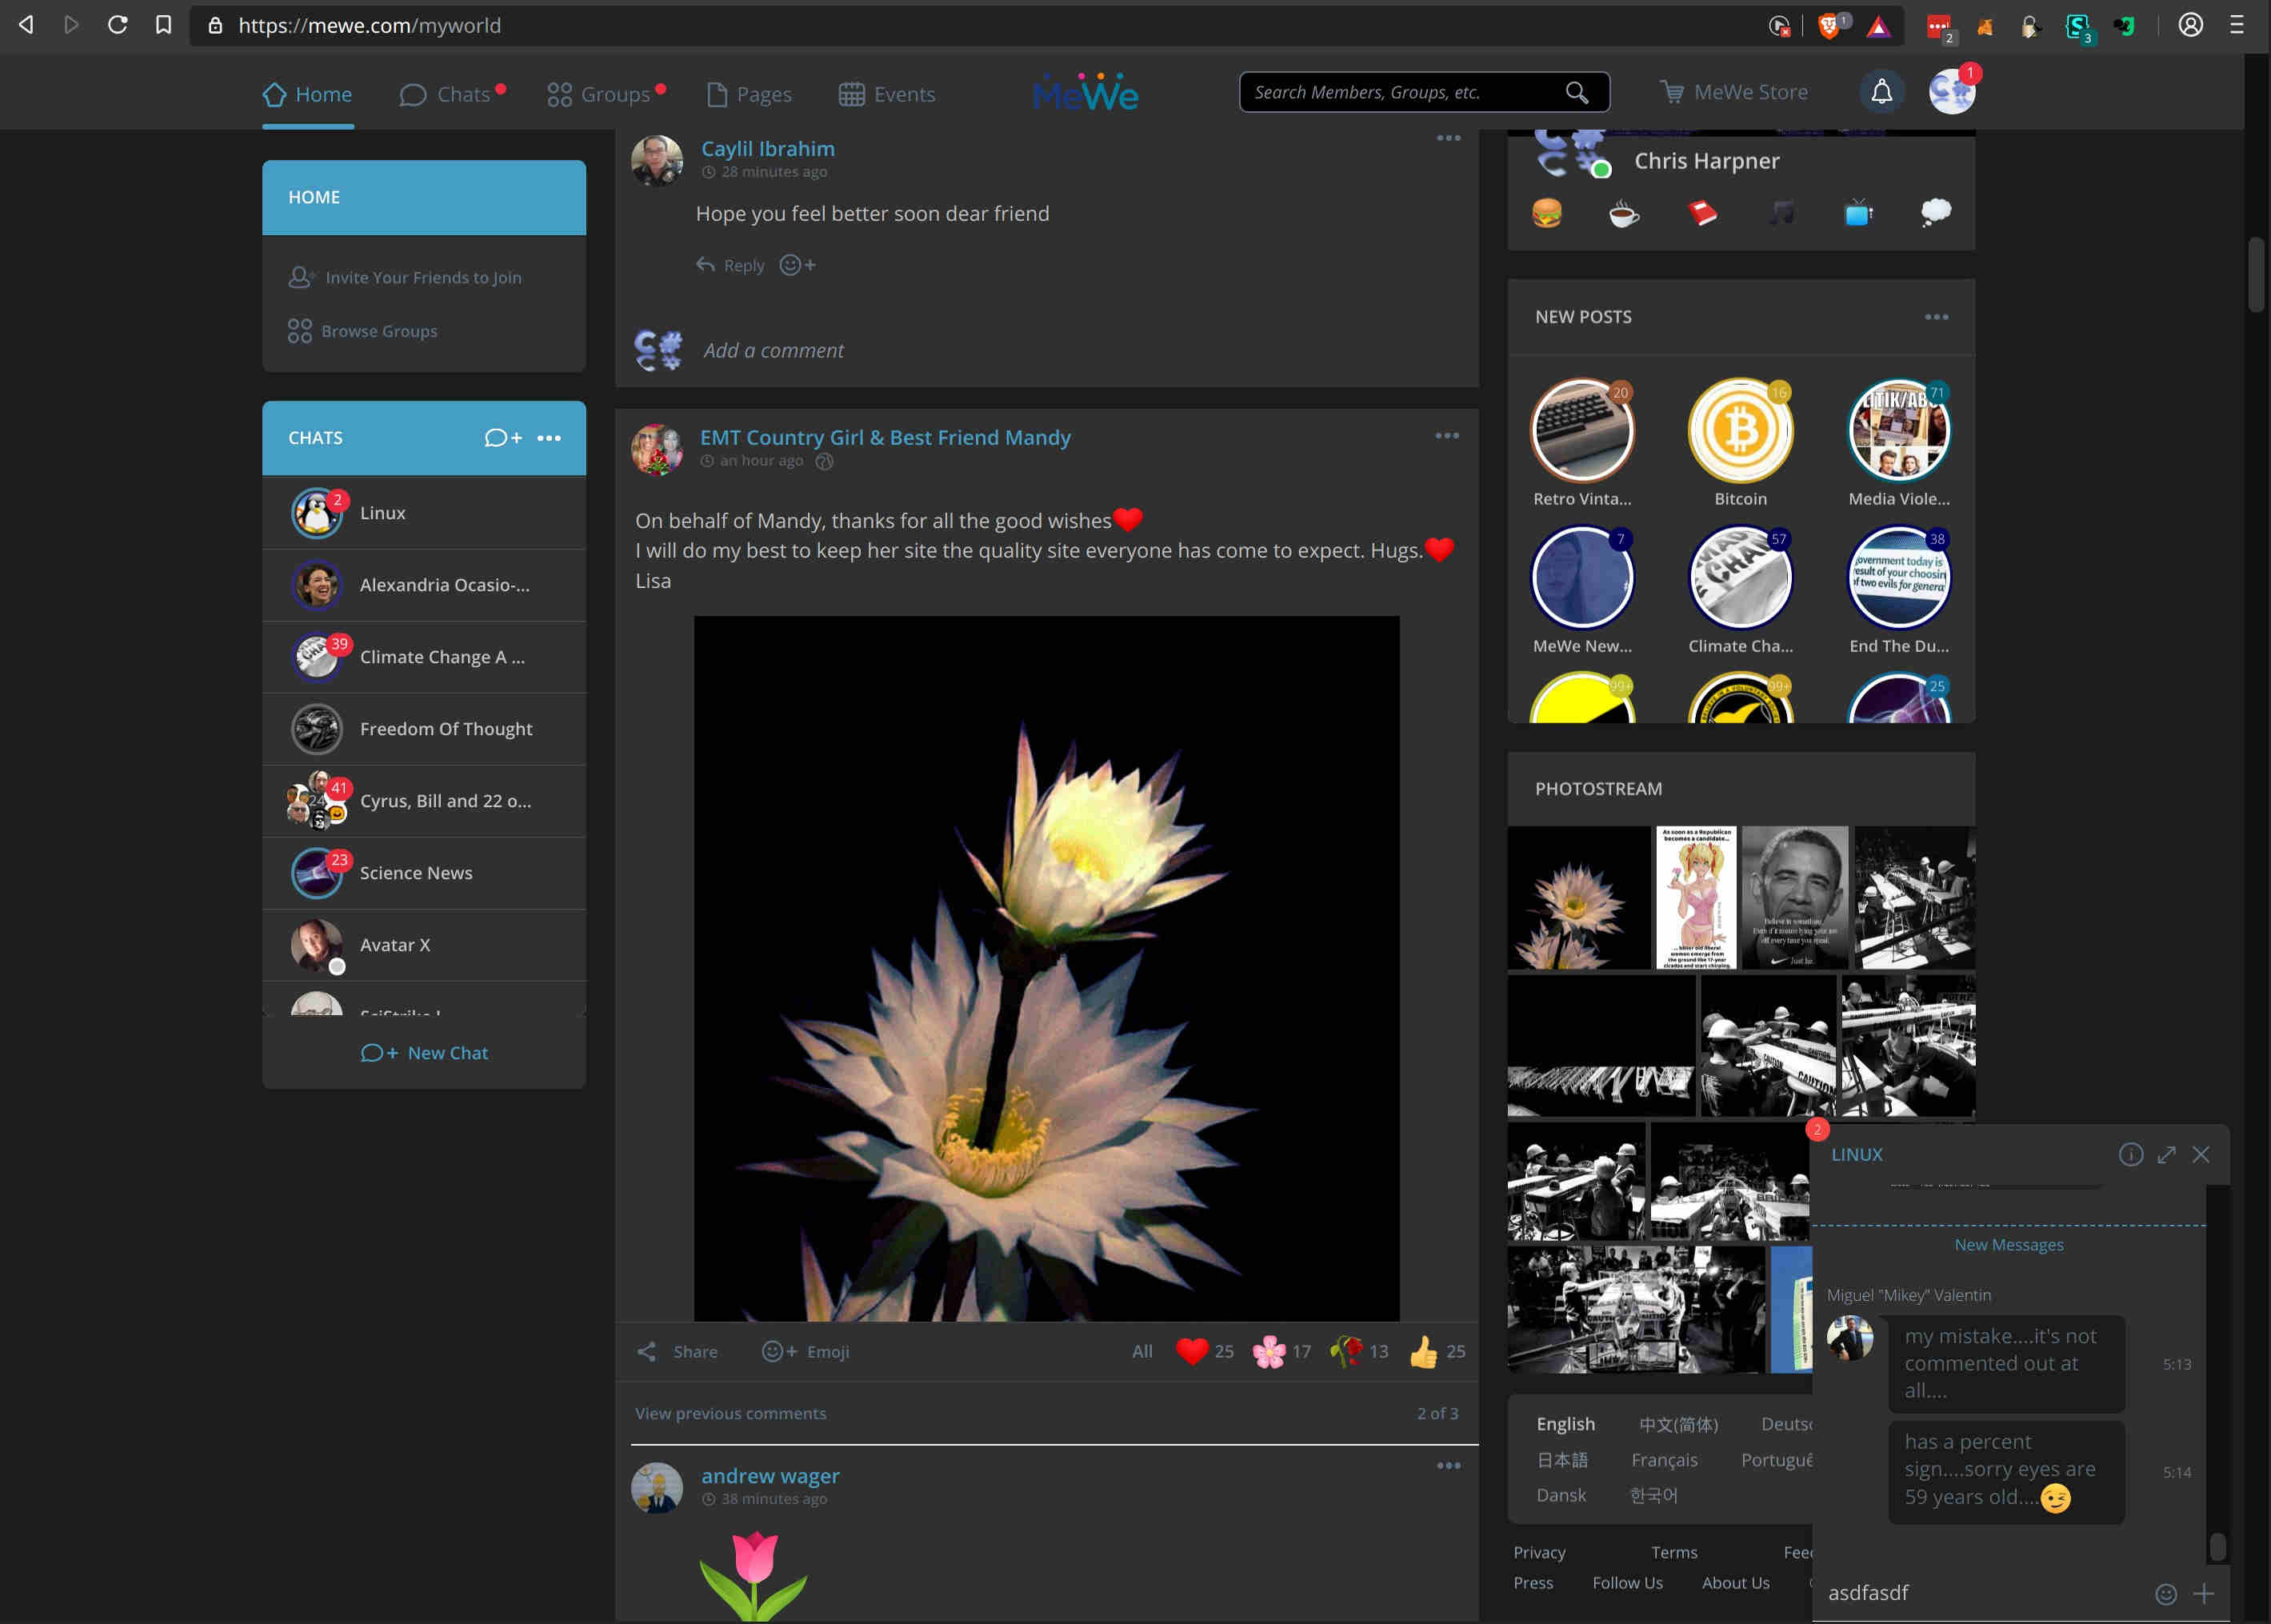2271x1624 pixels.
Task: Open the Chats panel options menu
Action: pyautogui.click(x=549, y=437)
